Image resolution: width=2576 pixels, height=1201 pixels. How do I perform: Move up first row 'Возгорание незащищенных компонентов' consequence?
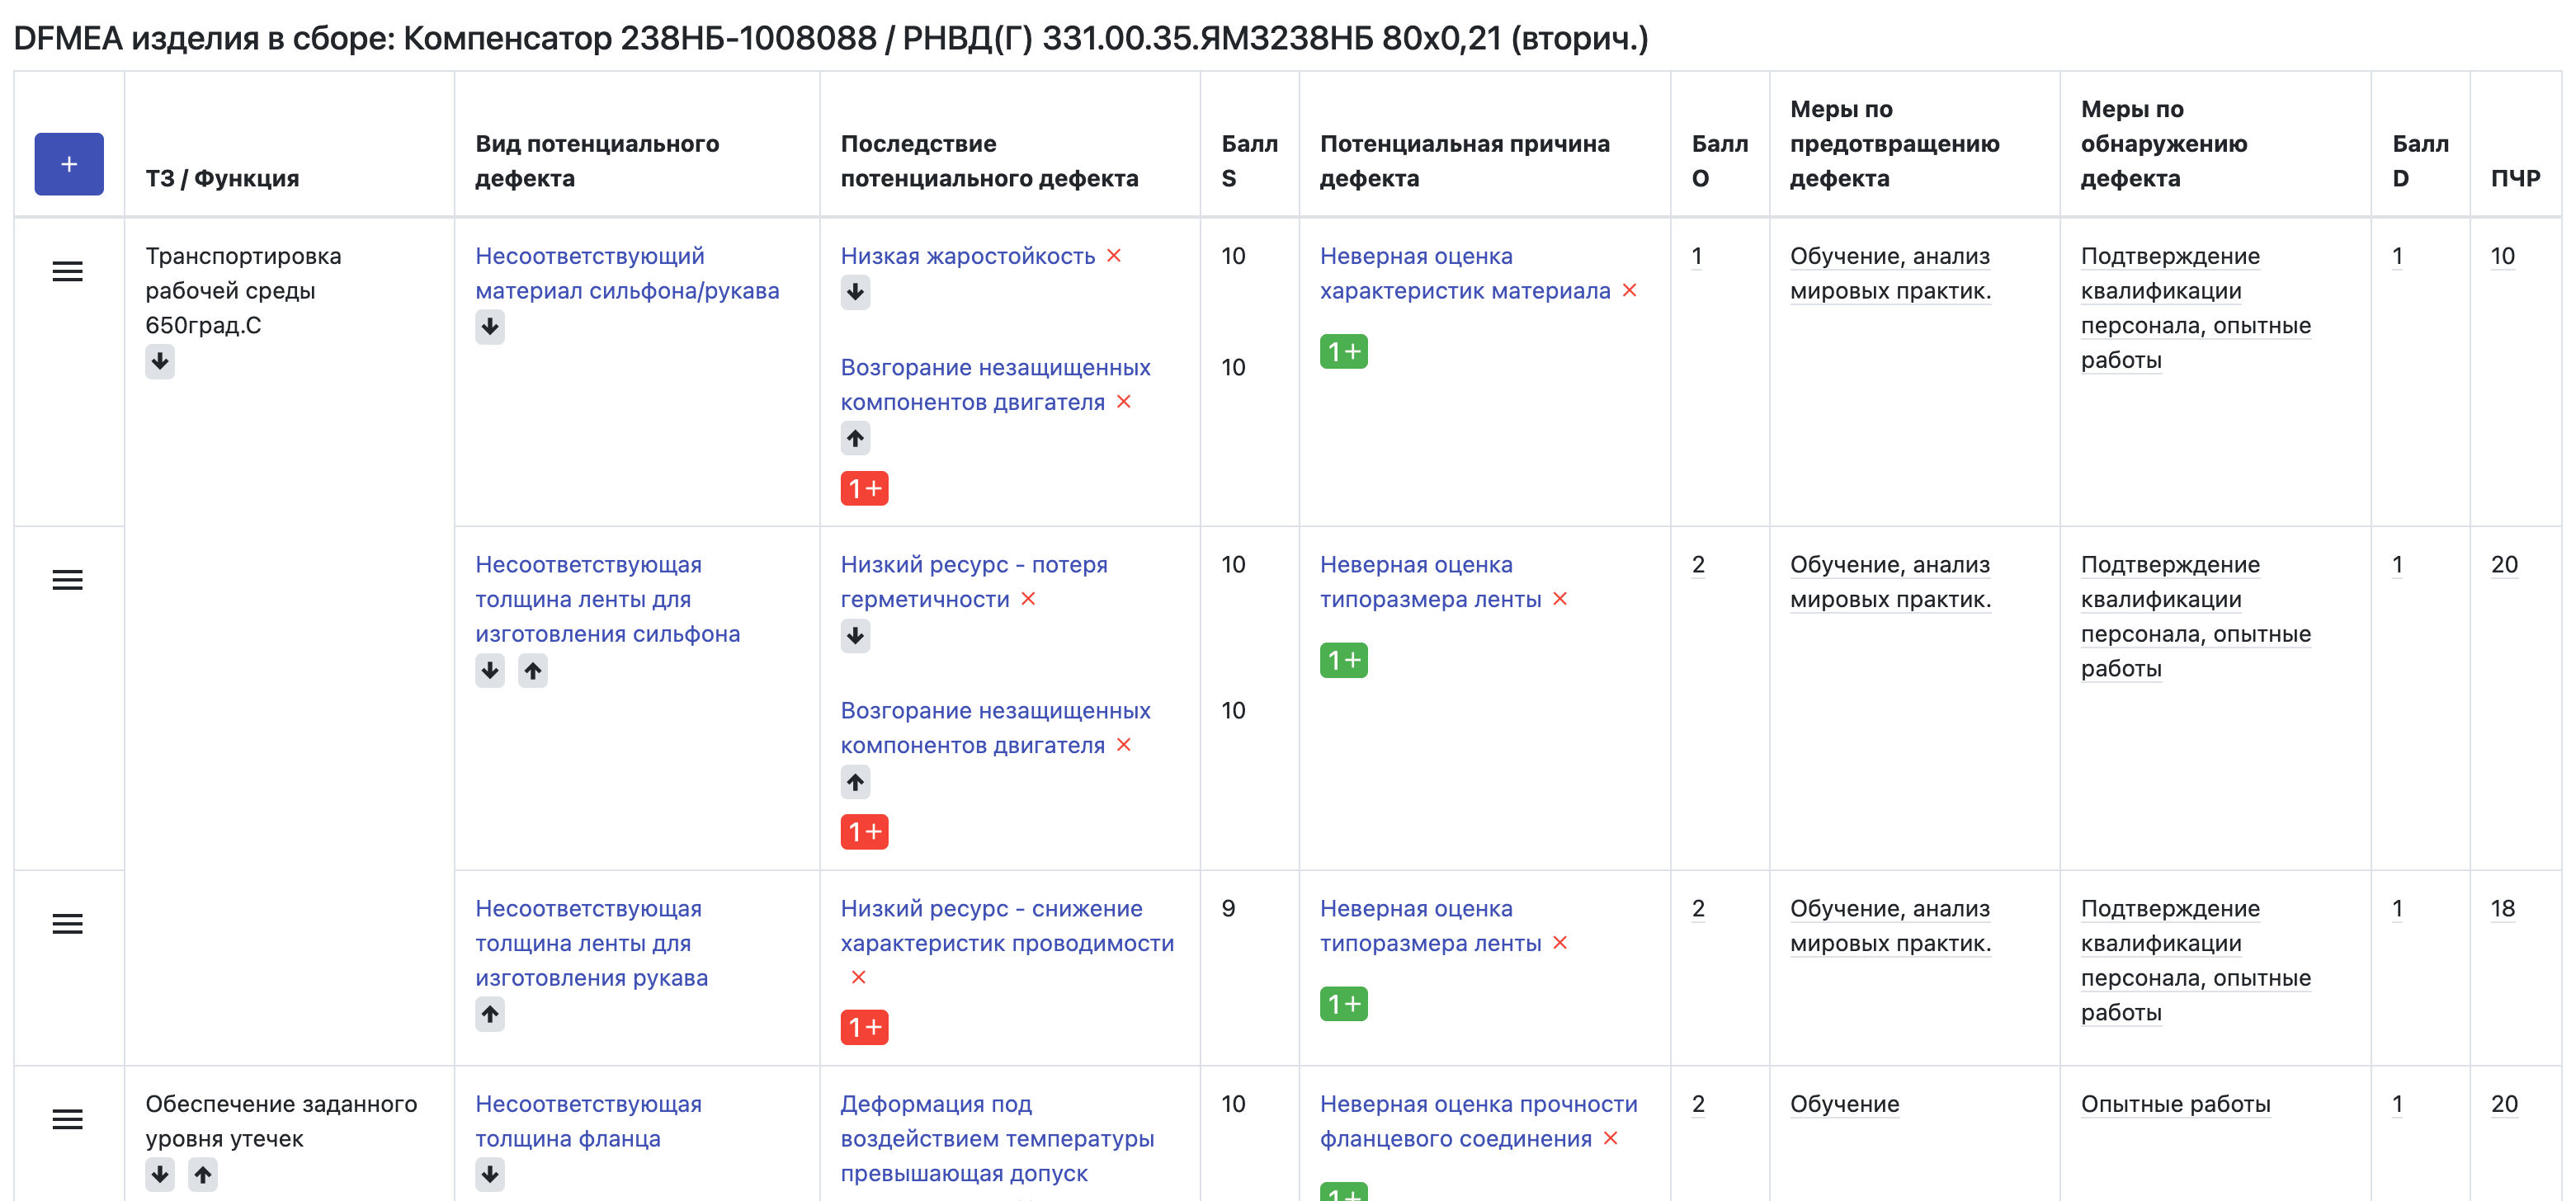855,438
